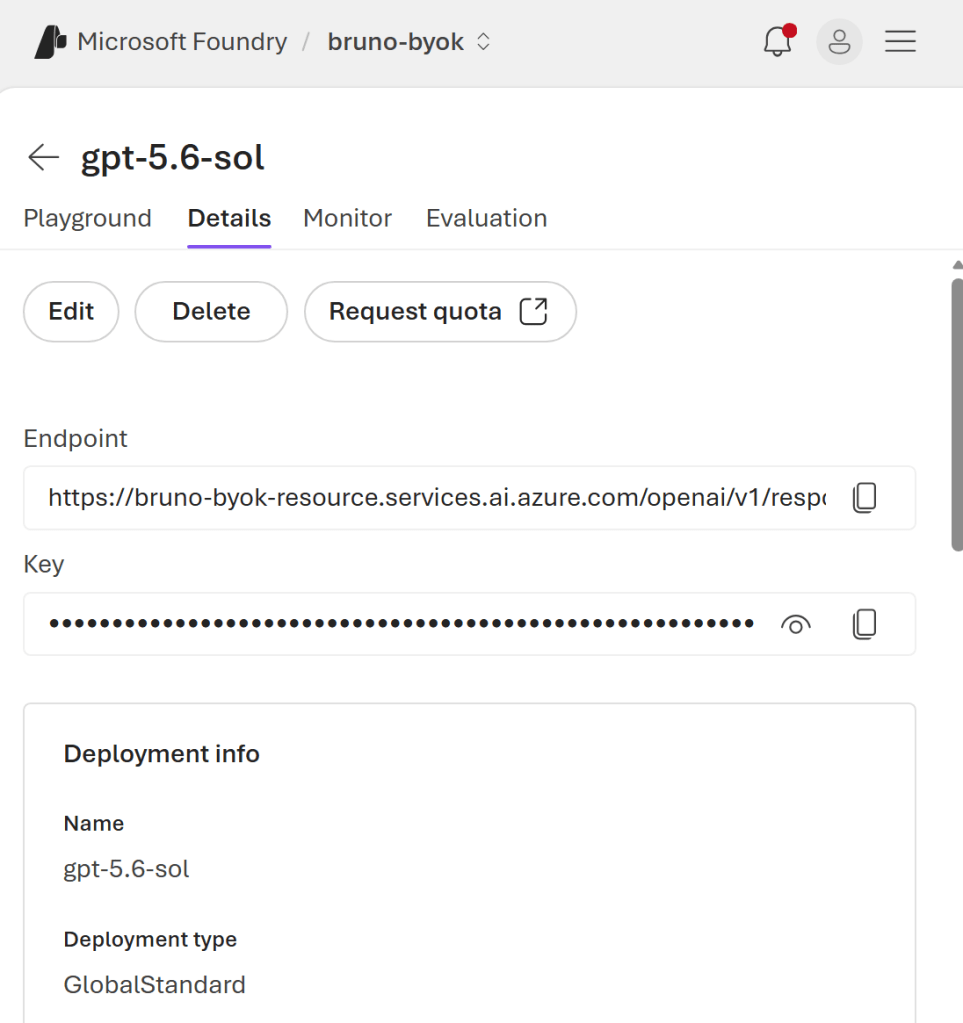Click the Edit button
This screenshot has width=963, height=1023.
(x=71, y=312)
